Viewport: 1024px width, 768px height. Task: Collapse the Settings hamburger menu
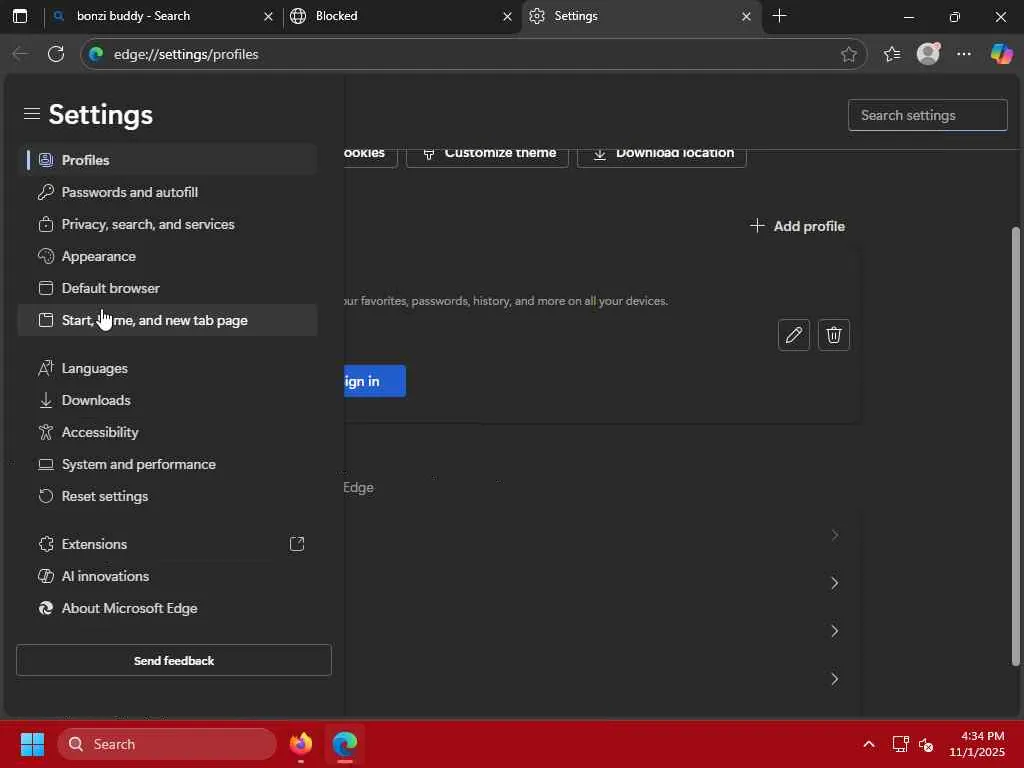(31, 114)
